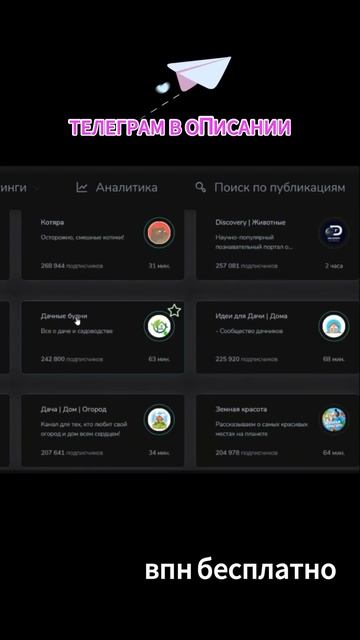360x640 pixels.
Task: Open Идеи для Дачи | Дома avatar
Action: point(333,327)
